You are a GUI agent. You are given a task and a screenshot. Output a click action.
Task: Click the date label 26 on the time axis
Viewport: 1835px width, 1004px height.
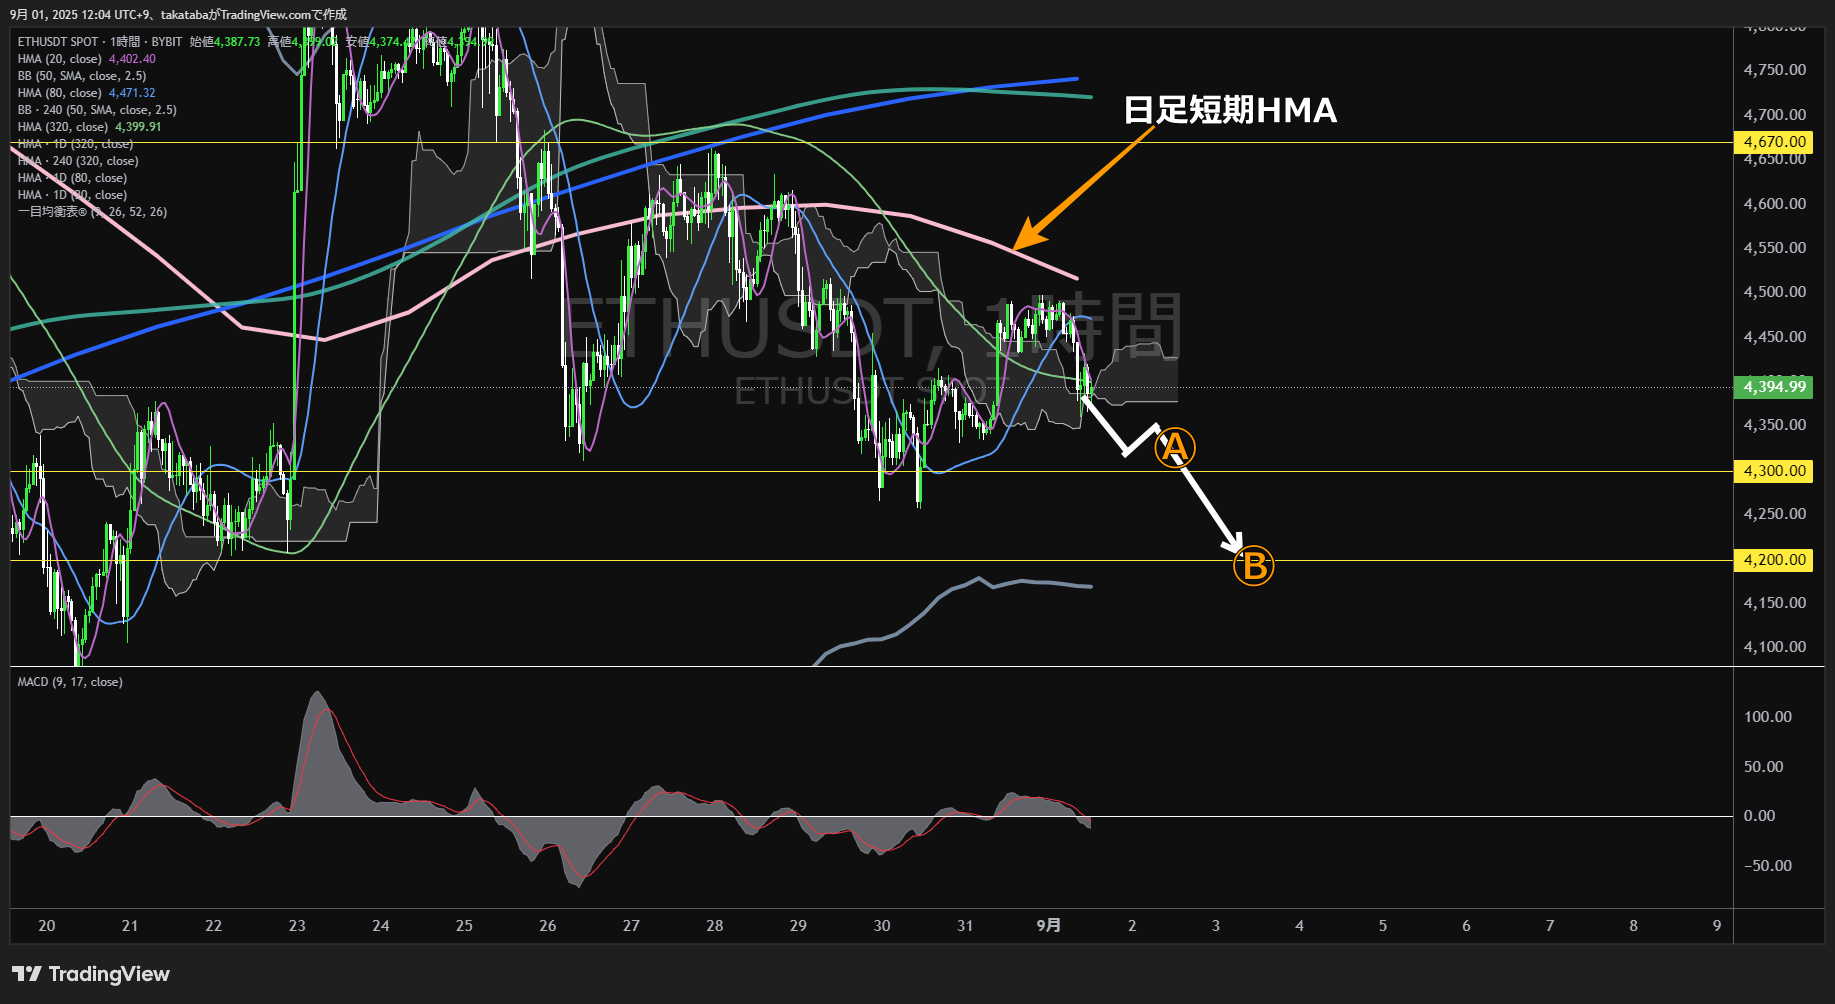548,926
